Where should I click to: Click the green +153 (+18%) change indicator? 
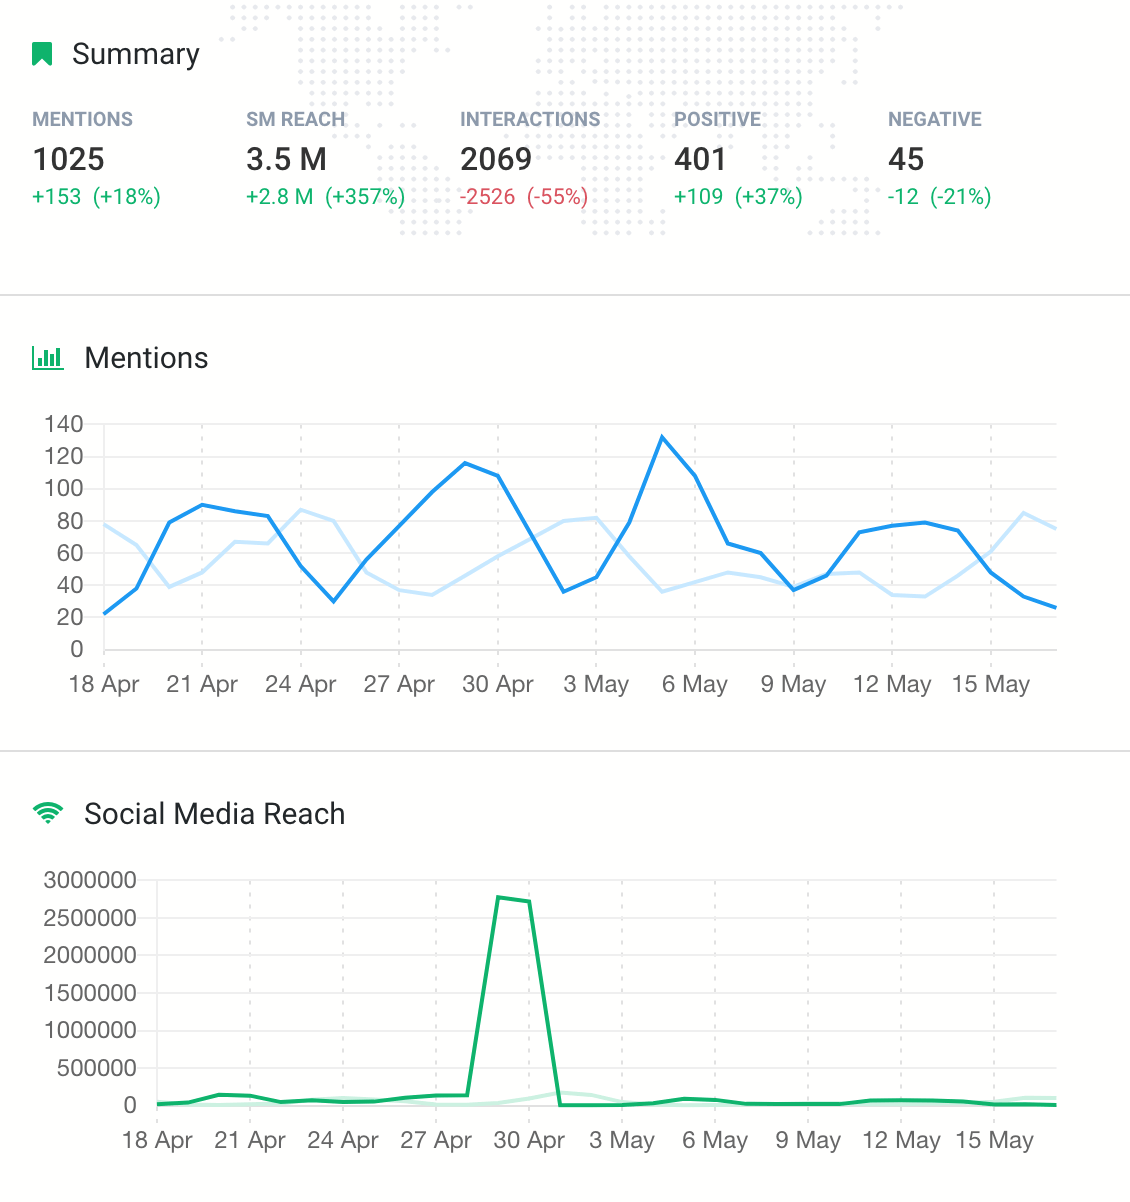[95, 197]
